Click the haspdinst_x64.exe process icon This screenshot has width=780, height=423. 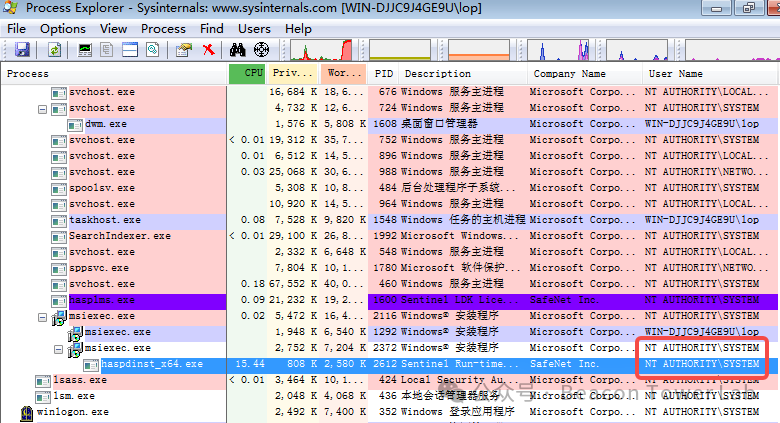[91, 365]
